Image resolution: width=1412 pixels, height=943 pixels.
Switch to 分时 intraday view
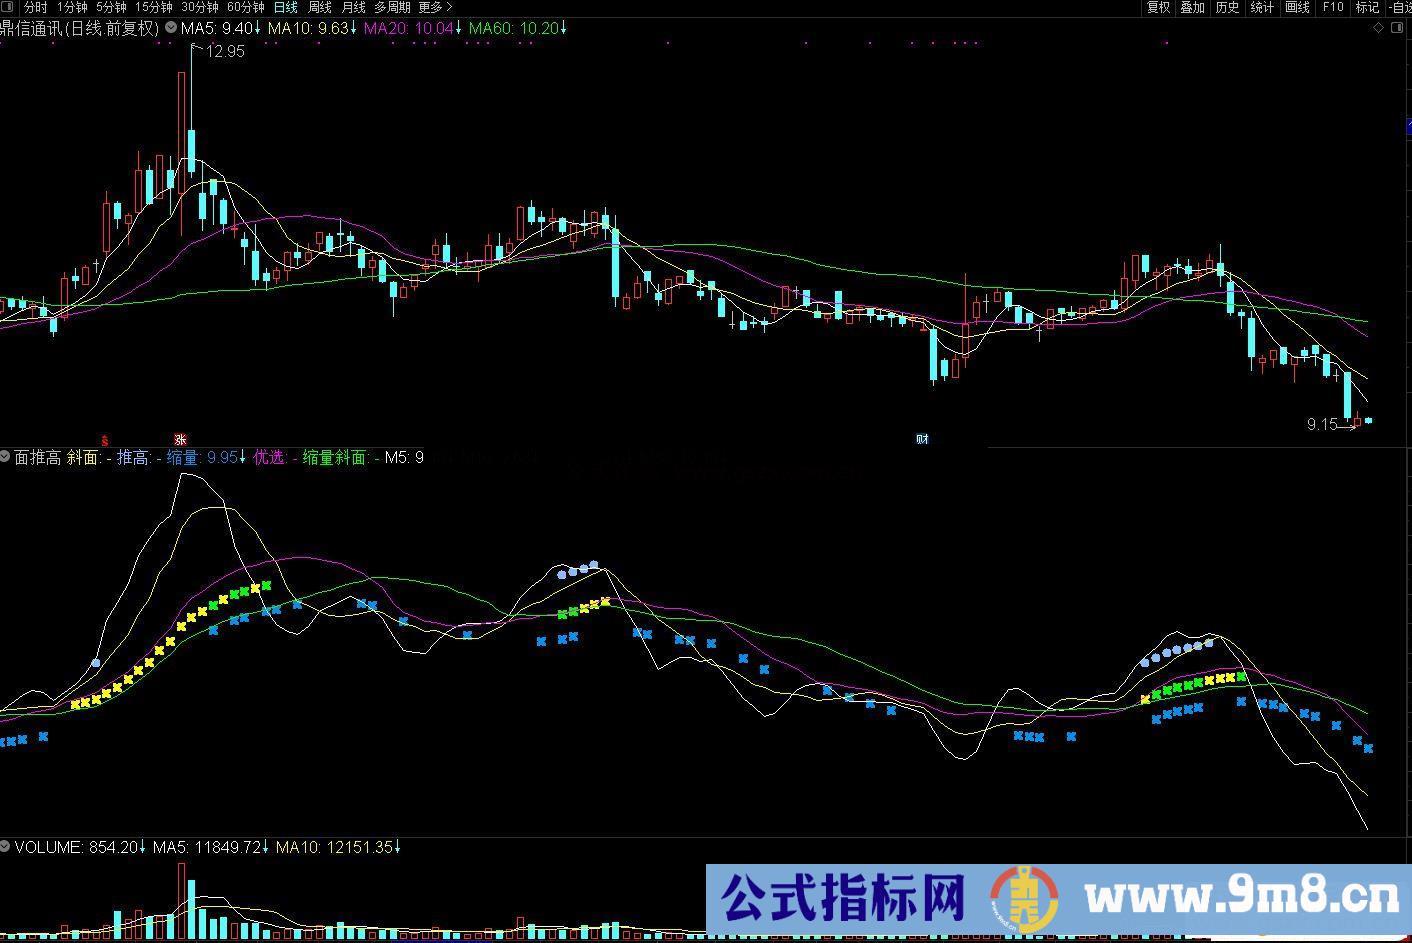click(x=34, y=7)
